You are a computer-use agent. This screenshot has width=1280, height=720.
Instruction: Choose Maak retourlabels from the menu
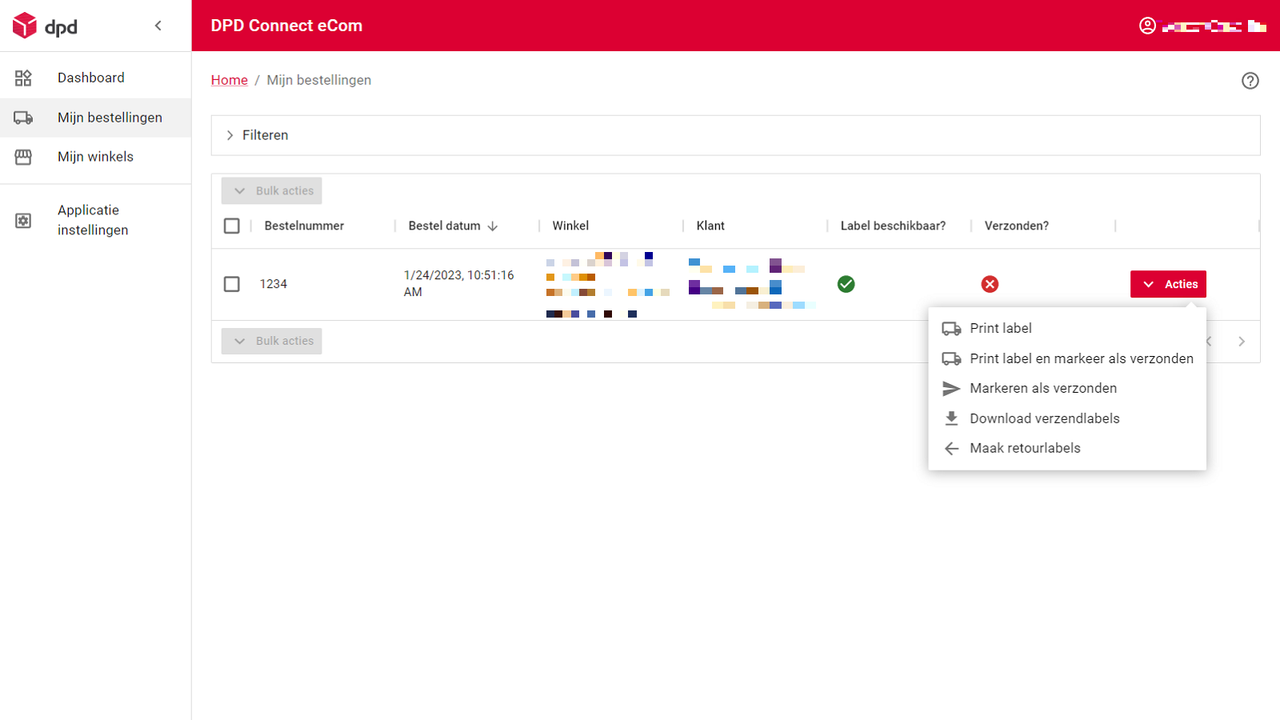(1024, 448)
